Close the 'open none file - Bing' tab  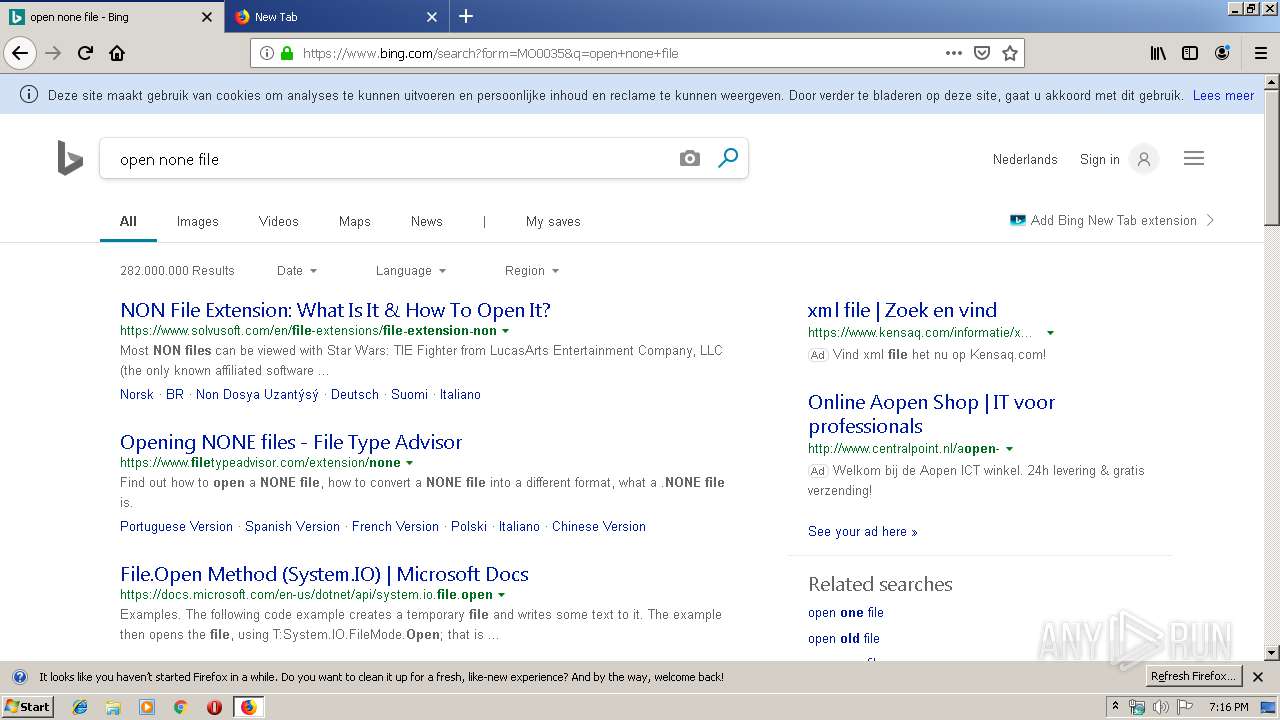tap(207, 17)
